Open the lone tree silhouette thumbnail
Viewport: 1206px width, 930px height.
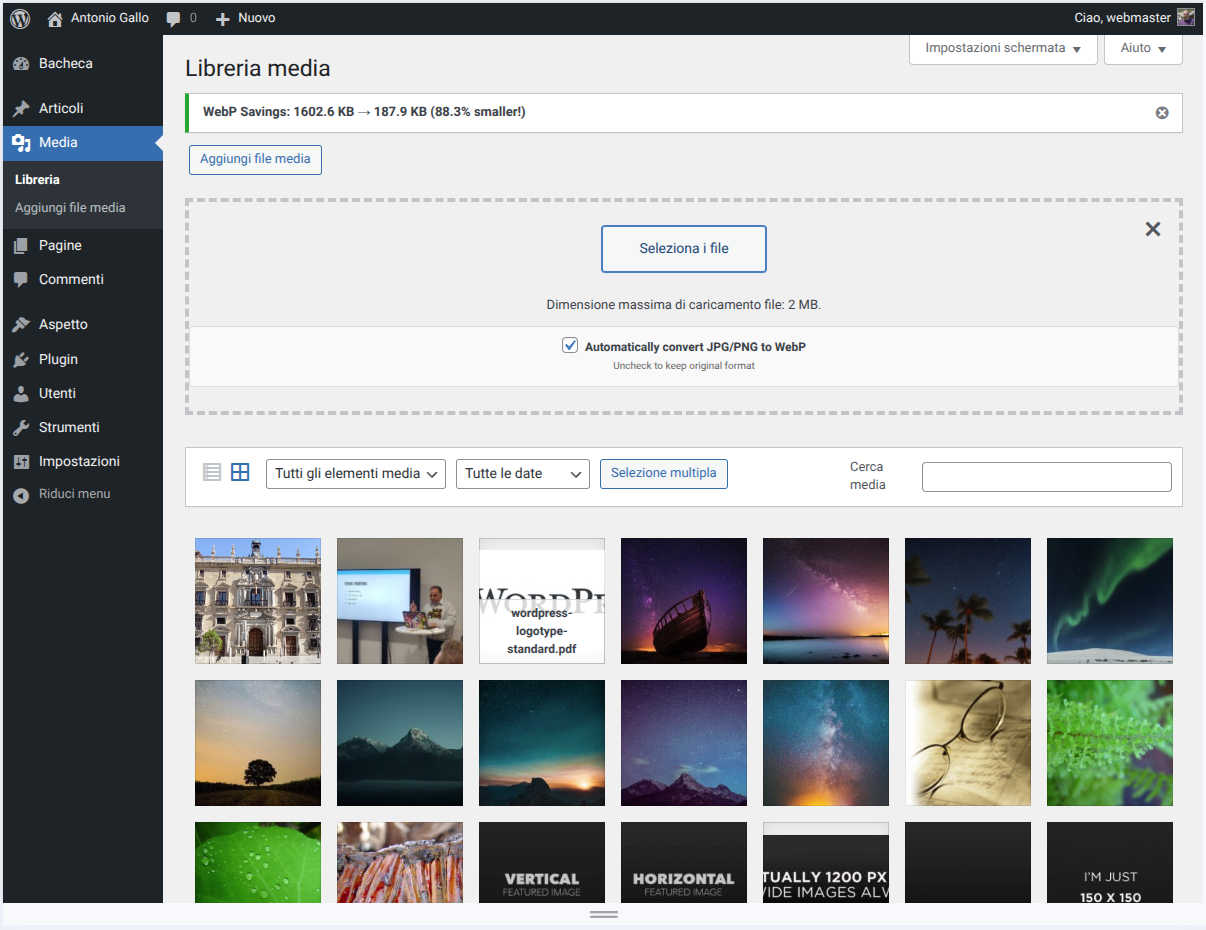pyautogui.click(x=258, y=743)
